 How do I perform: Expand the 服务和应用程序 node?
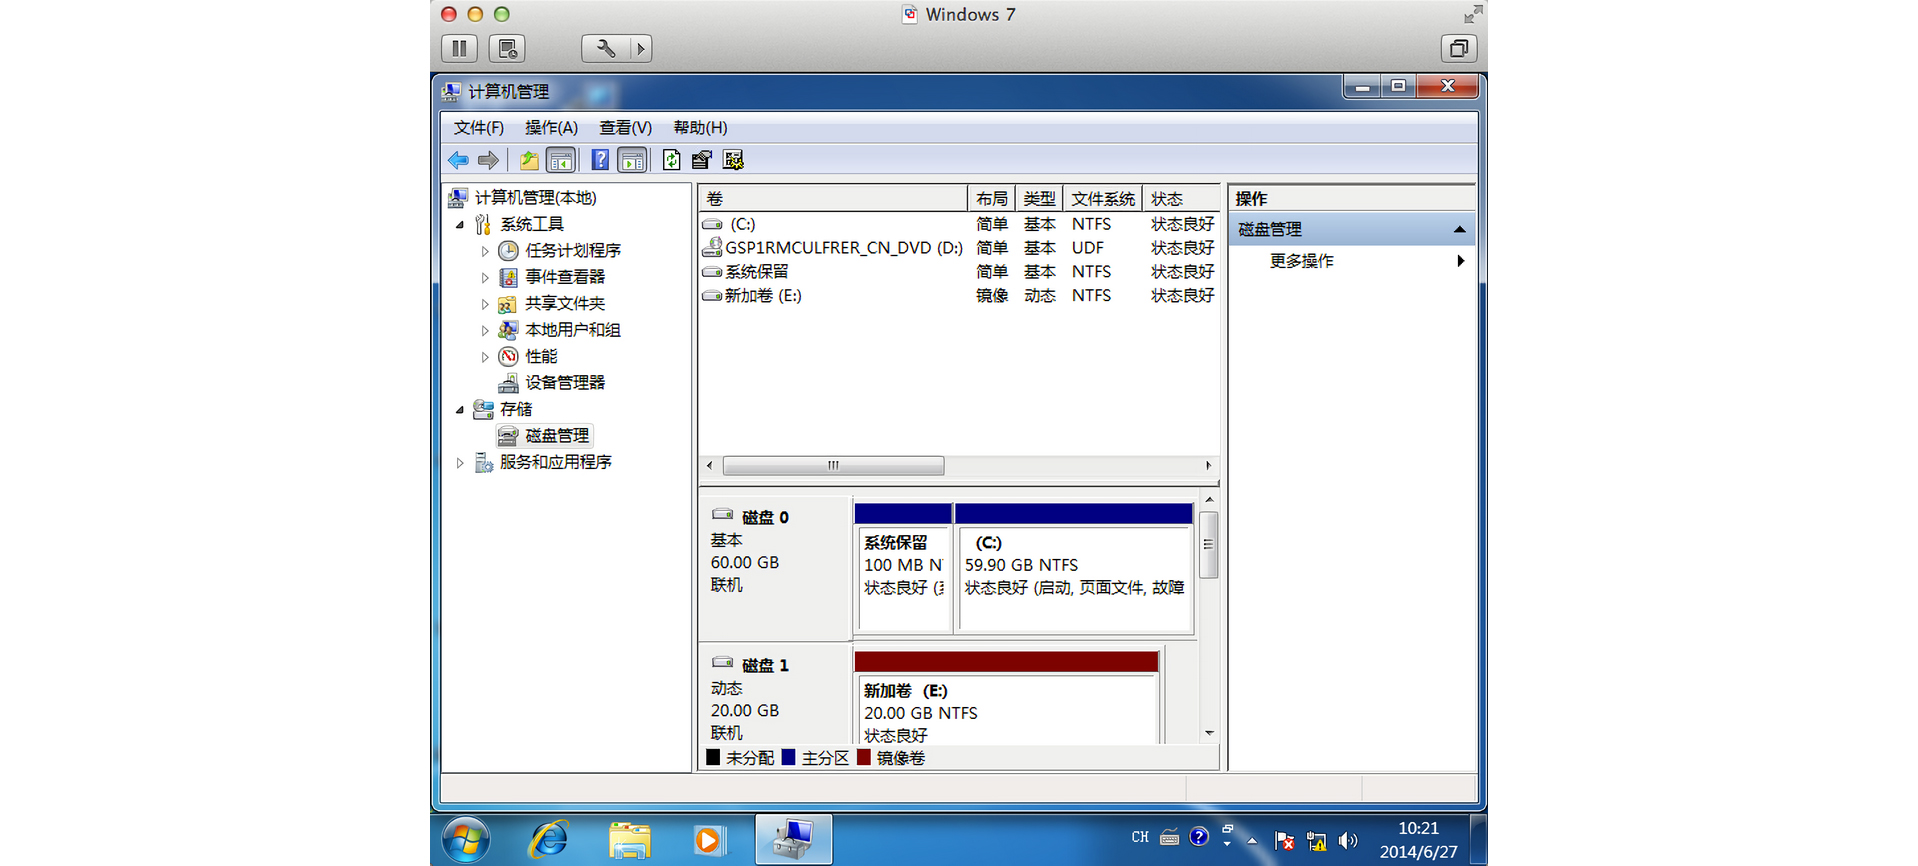pyautogui.click(x=460, y=463)
